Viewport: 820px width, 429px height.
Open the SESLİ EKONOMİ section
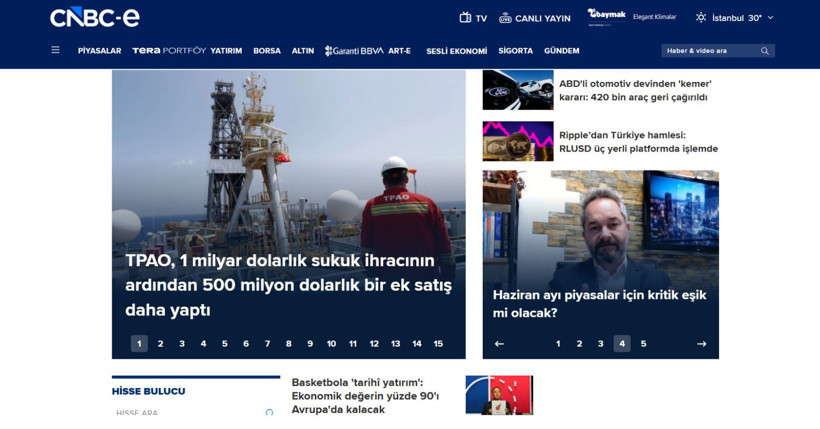pos(457,51)
